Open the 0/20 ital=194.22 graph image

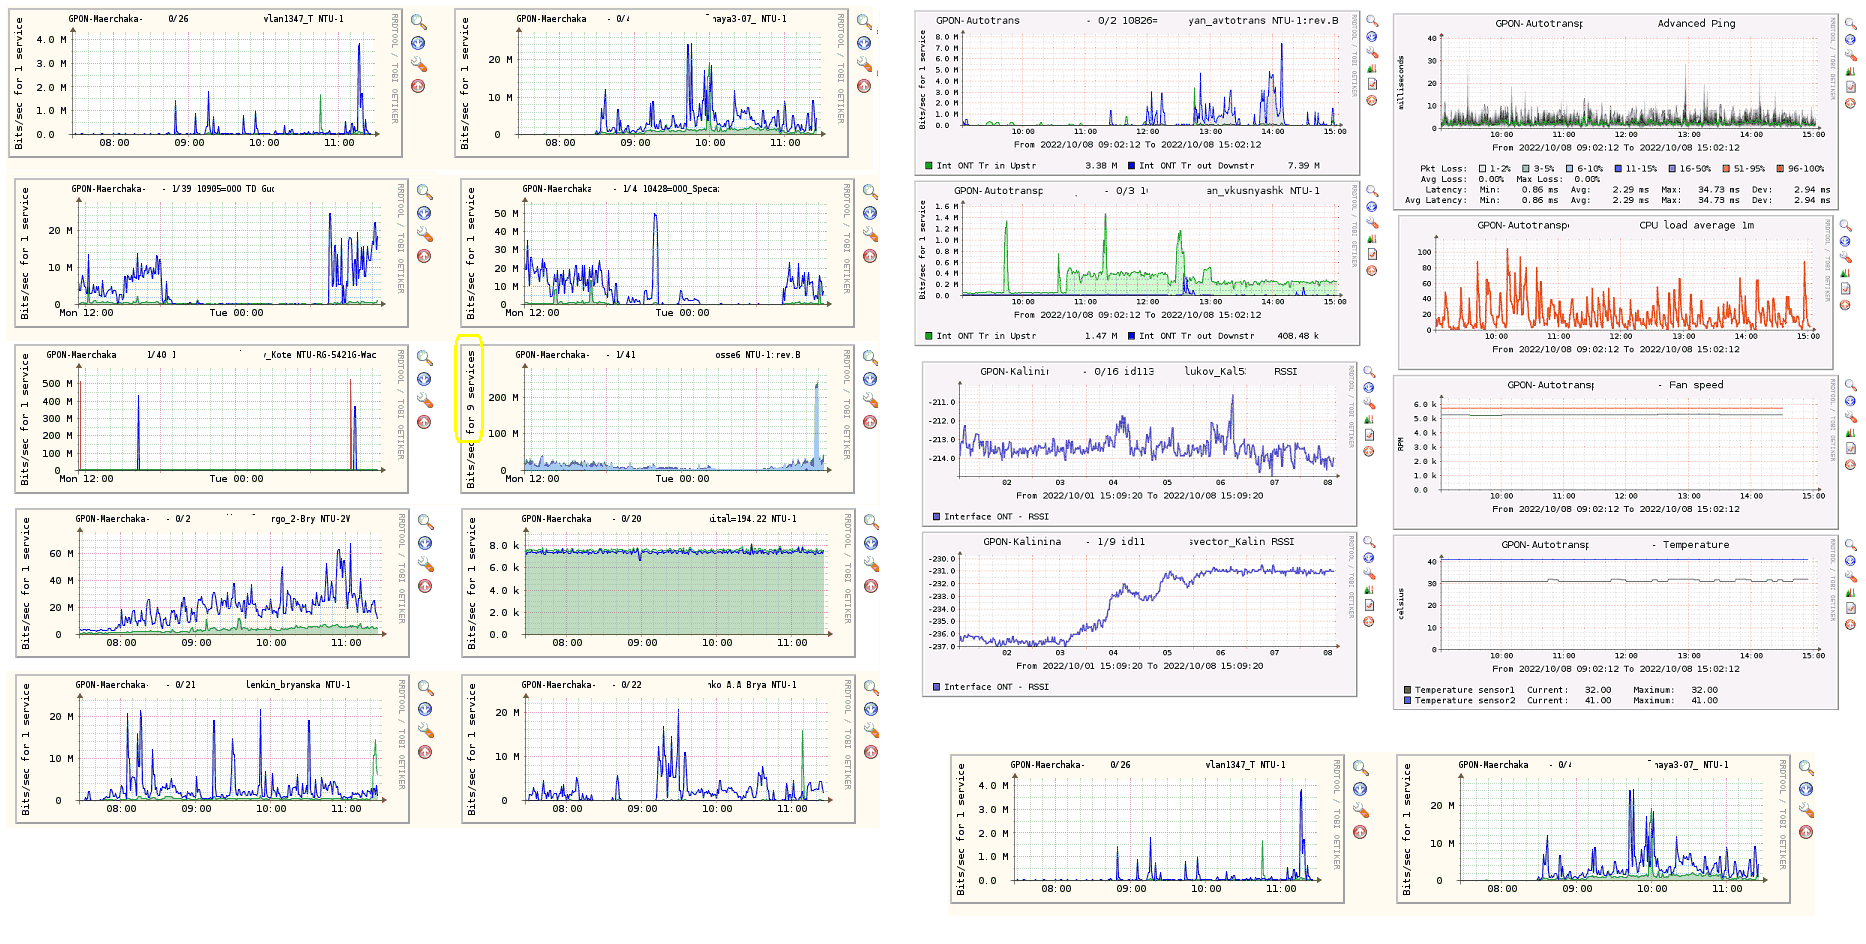(x=658, y=583)
